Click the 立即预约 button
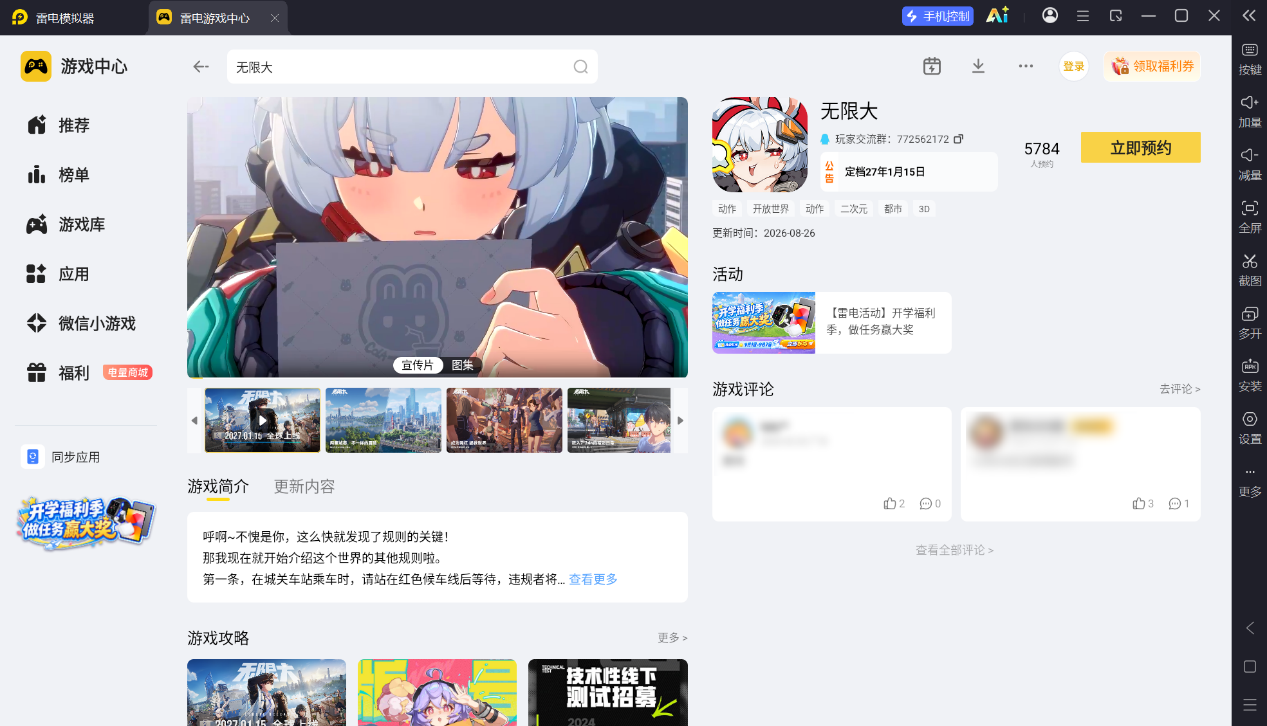The height and width of the screenshot is (726, 1267). (x=1141, y=148)
